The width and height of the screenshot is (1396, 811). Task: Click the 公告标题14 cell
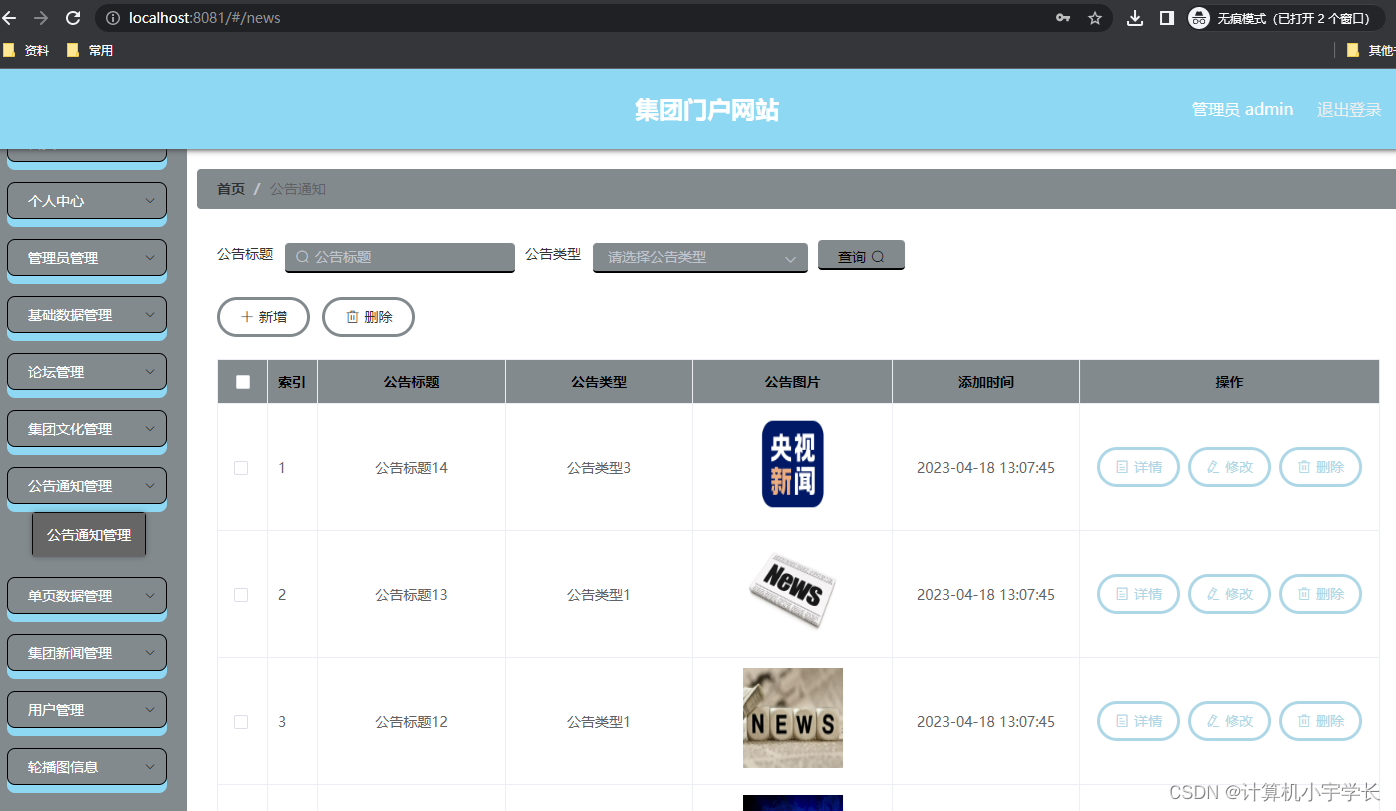411,468
